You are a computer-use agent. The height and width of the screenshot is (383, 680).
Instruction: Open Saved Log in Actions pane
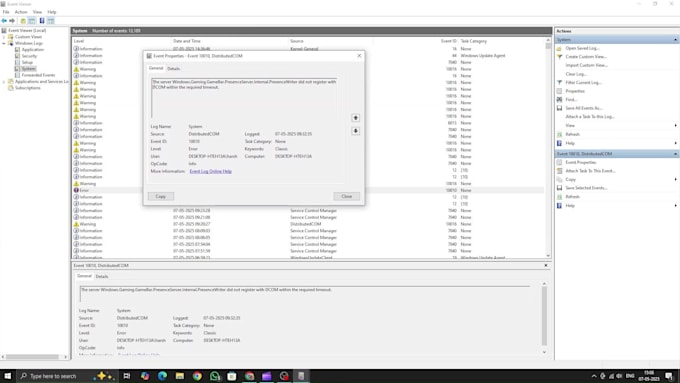[x=582, y=48]
